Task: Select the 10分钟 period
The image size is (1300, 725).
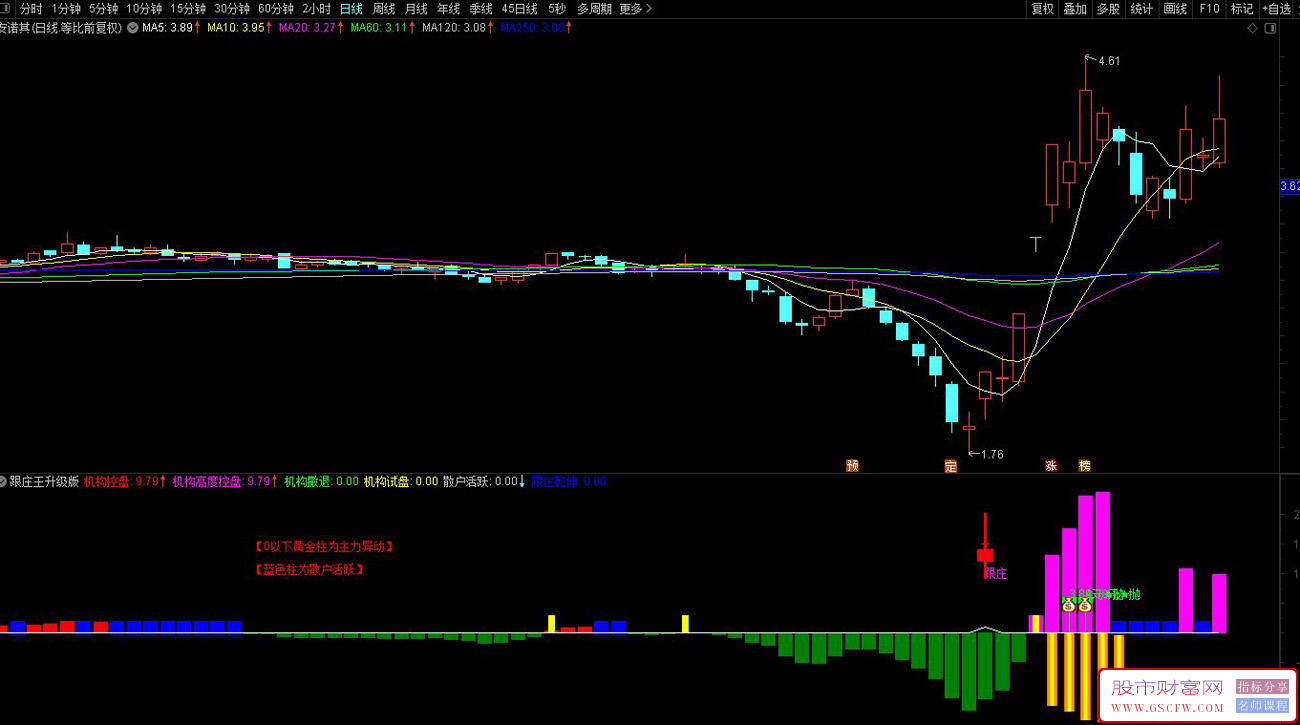Action: [144, 8]
